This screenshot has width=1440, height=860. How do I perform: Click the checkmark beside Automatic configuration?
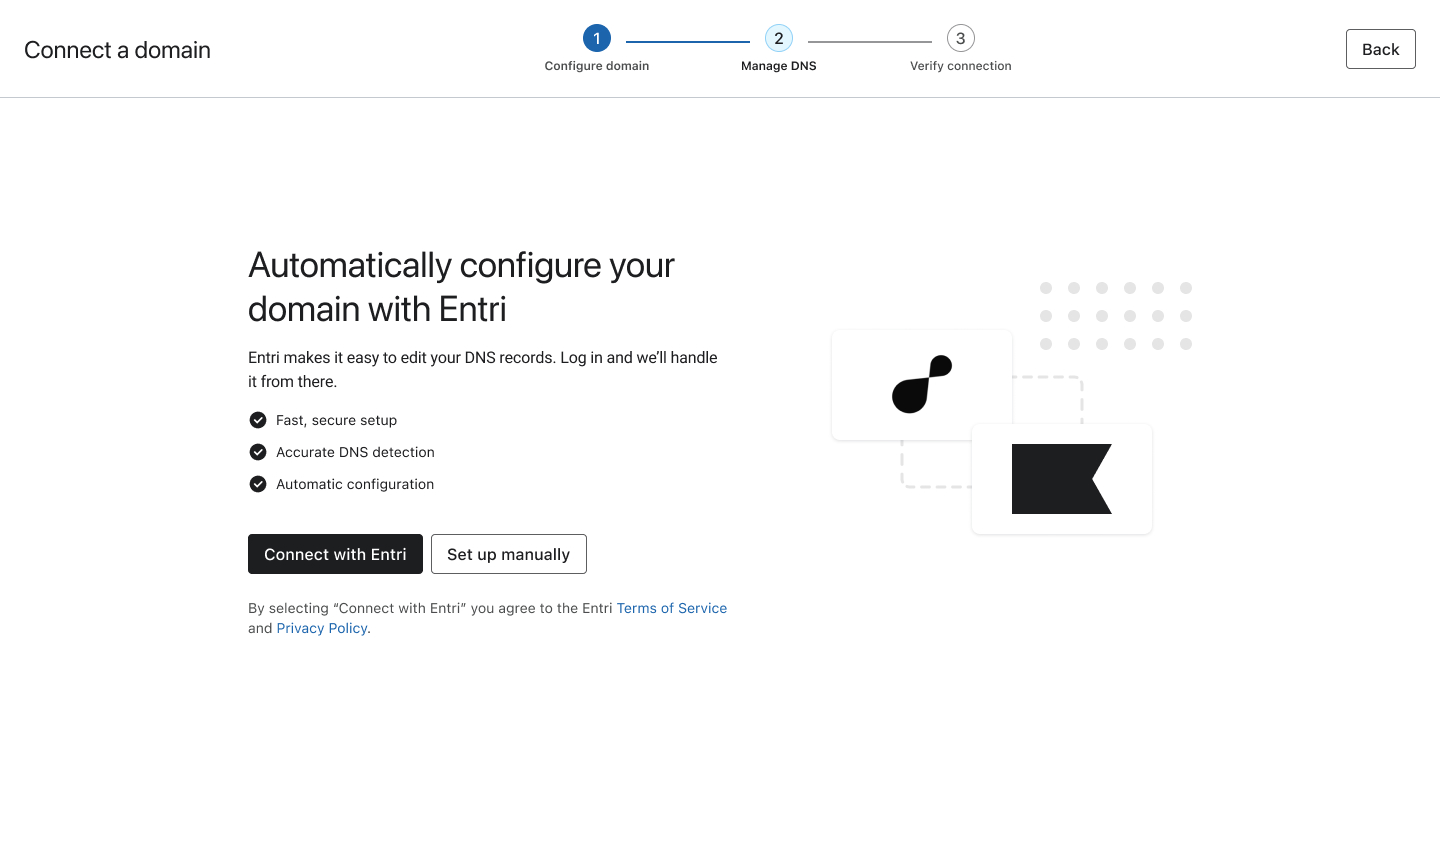coord(258,484)
